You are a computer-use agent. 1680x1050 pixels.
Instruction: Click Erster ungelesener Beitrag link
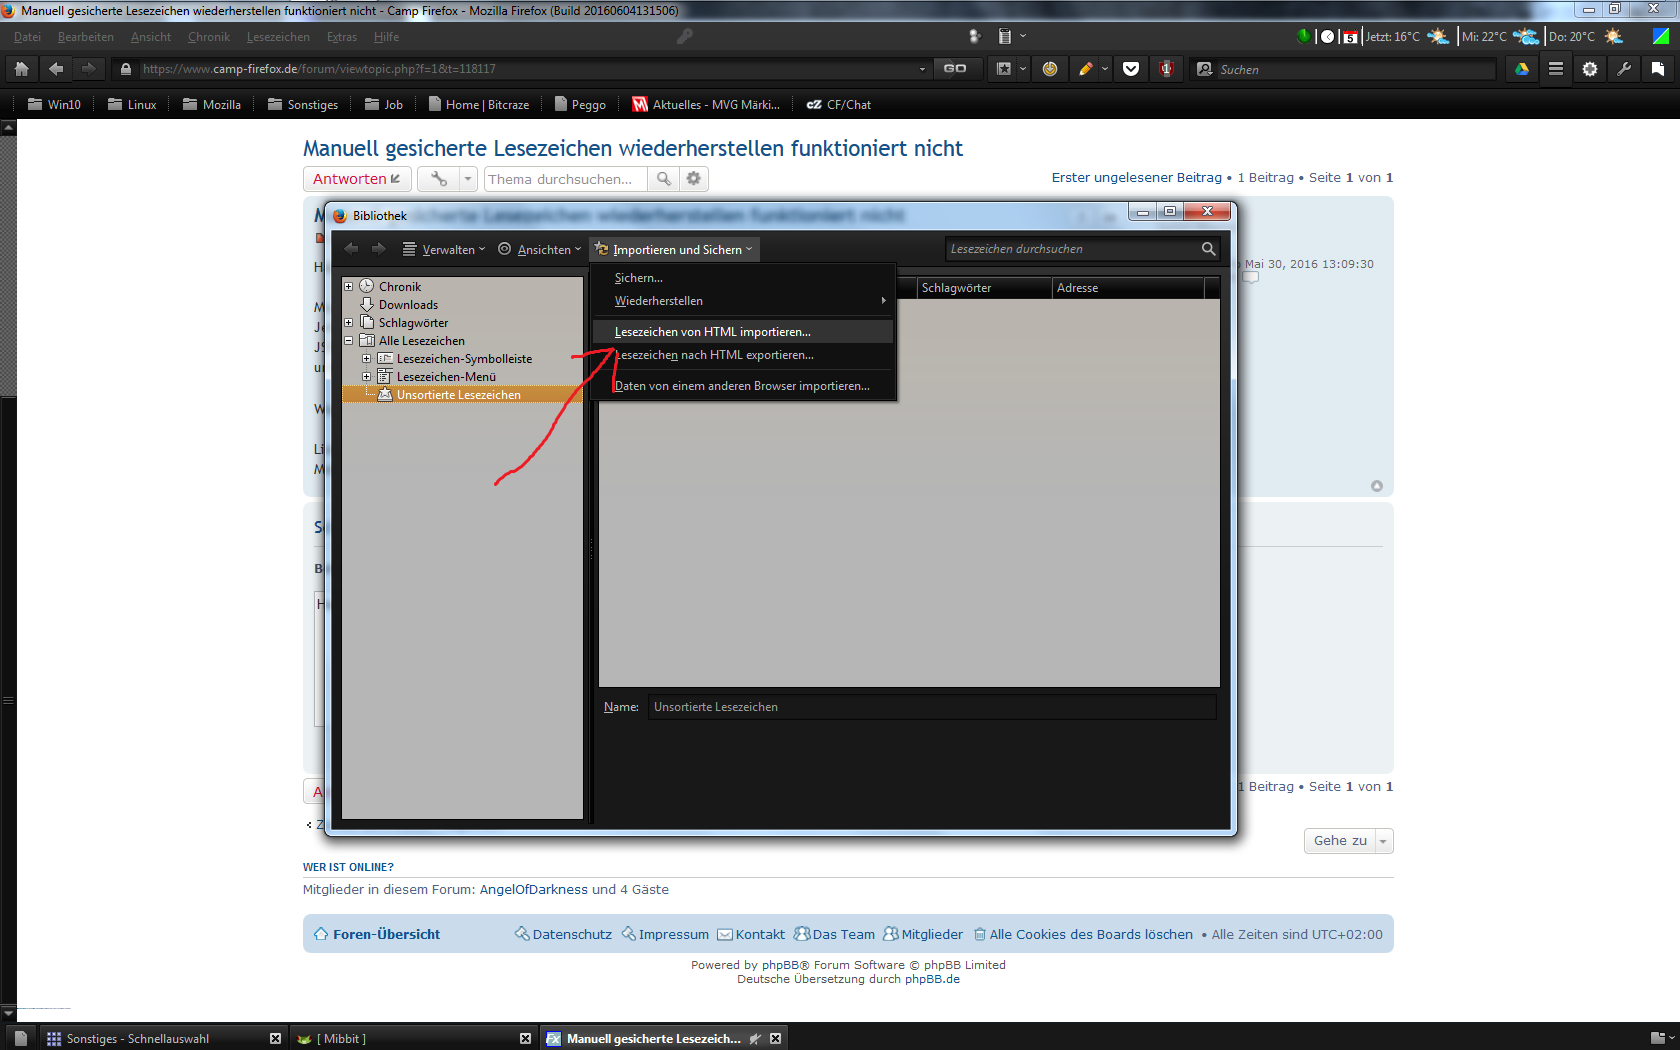coord(1137,177)
